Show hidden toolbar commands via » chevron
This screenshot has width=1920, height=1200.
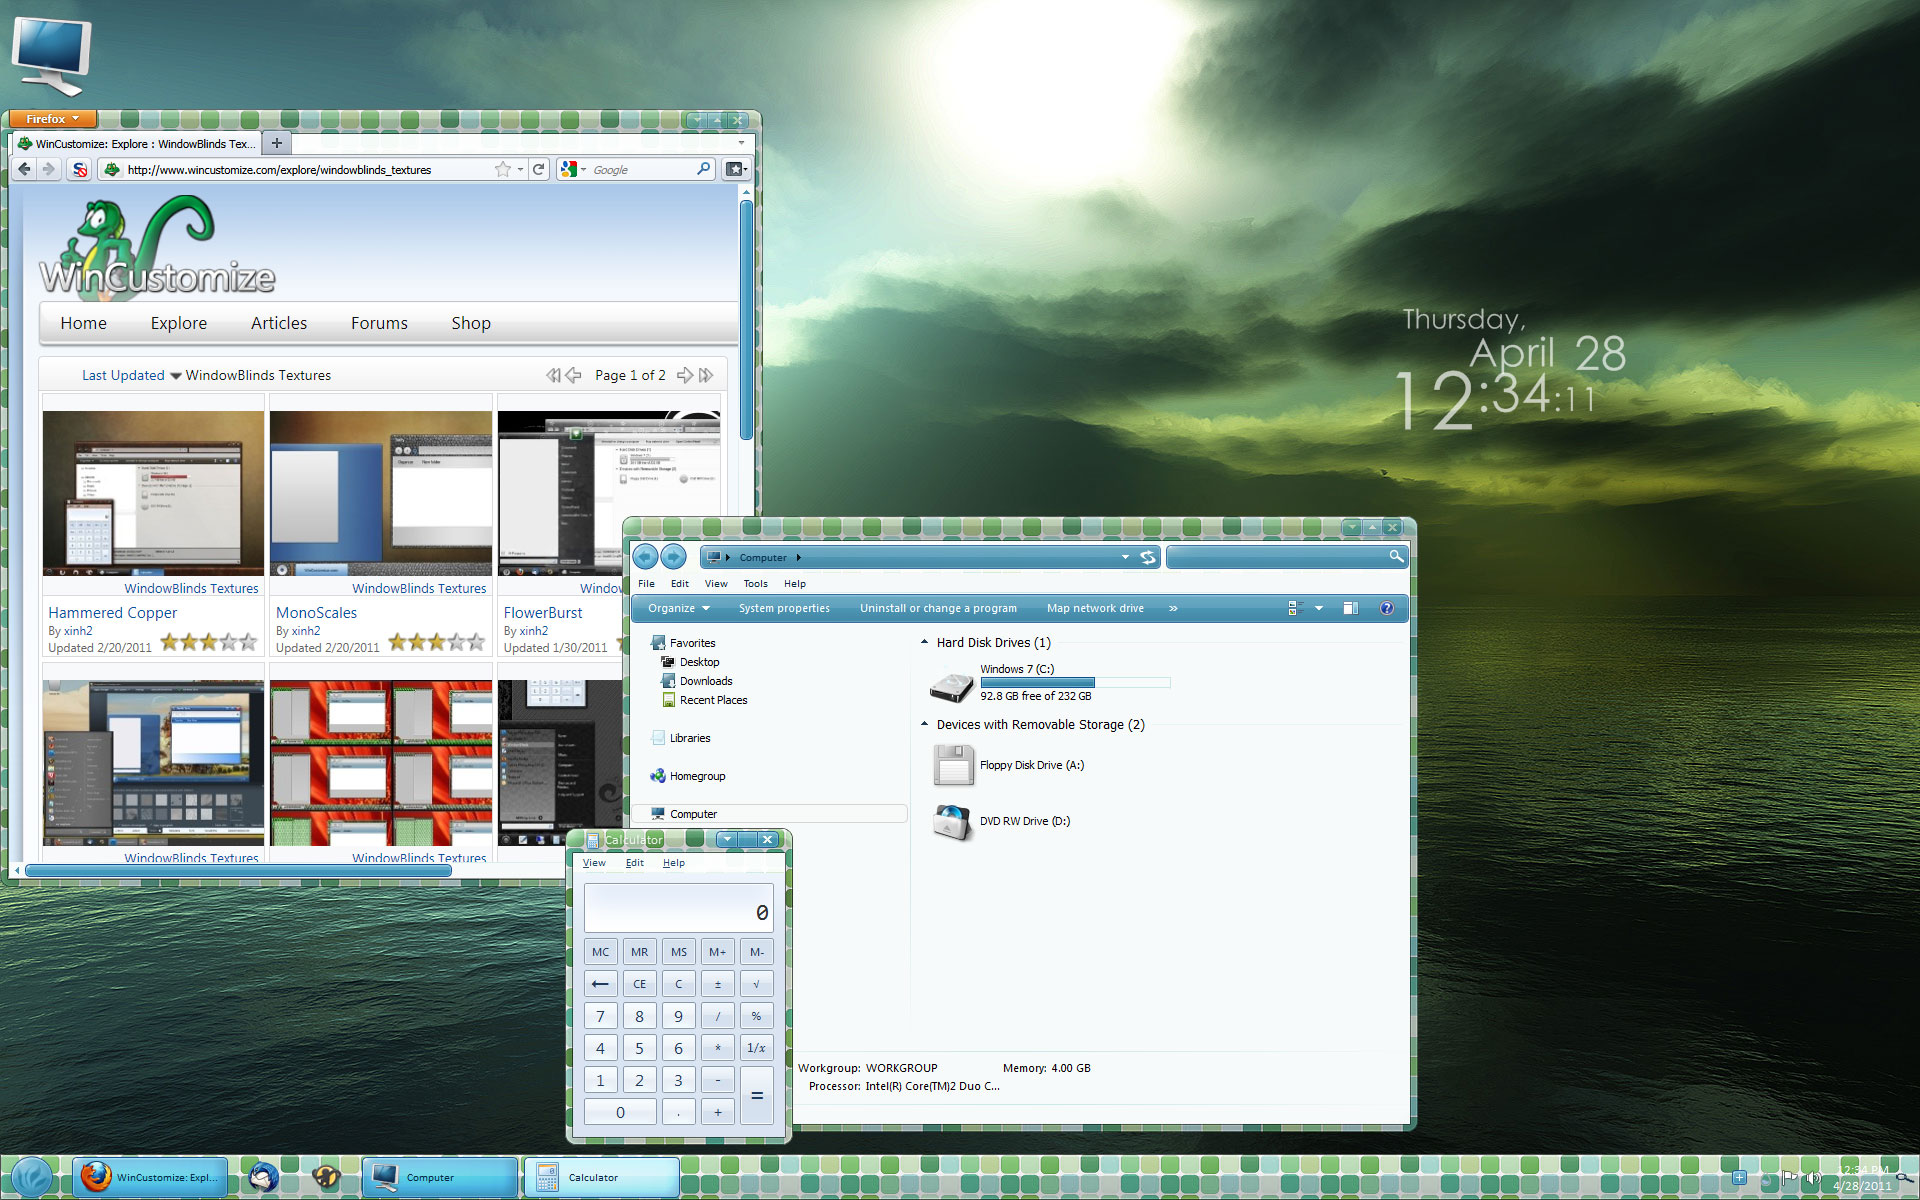point(1173,608)
